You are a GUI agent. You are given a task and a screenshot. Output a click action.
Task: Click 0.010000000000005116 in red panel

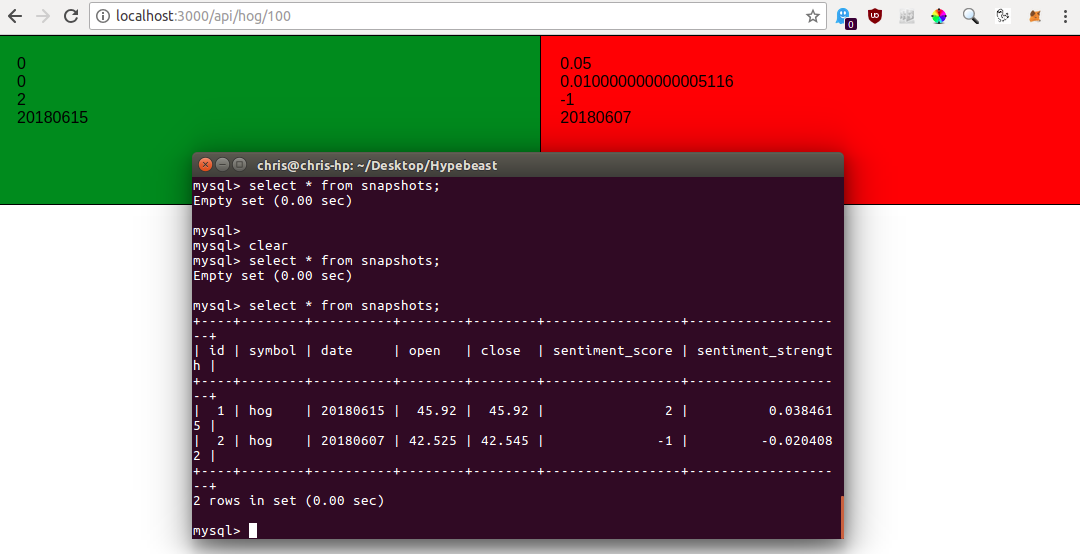(647, 81)
